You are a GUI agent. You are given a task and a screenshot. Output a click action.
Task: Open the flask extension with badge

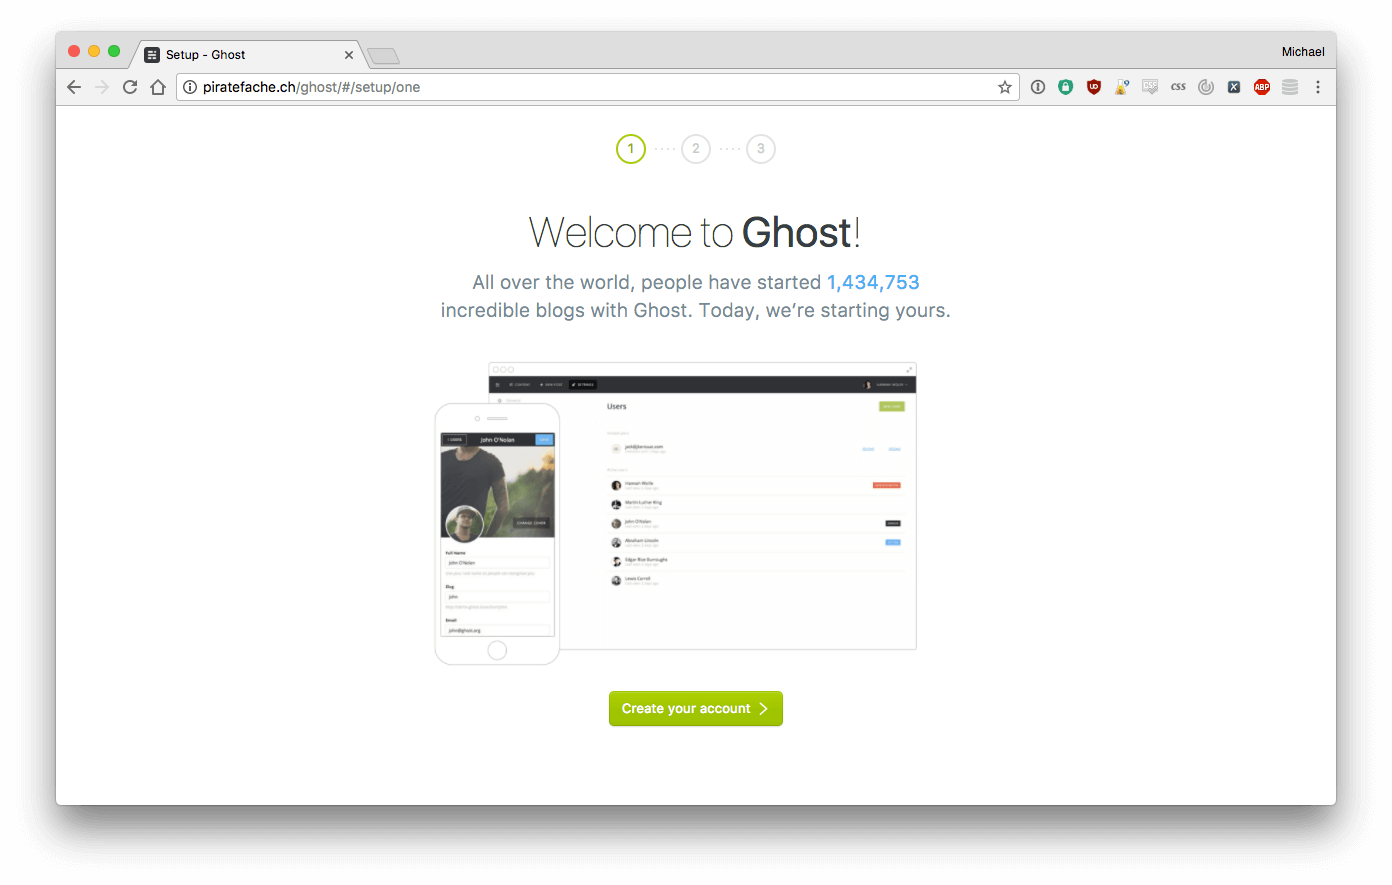1122,87
